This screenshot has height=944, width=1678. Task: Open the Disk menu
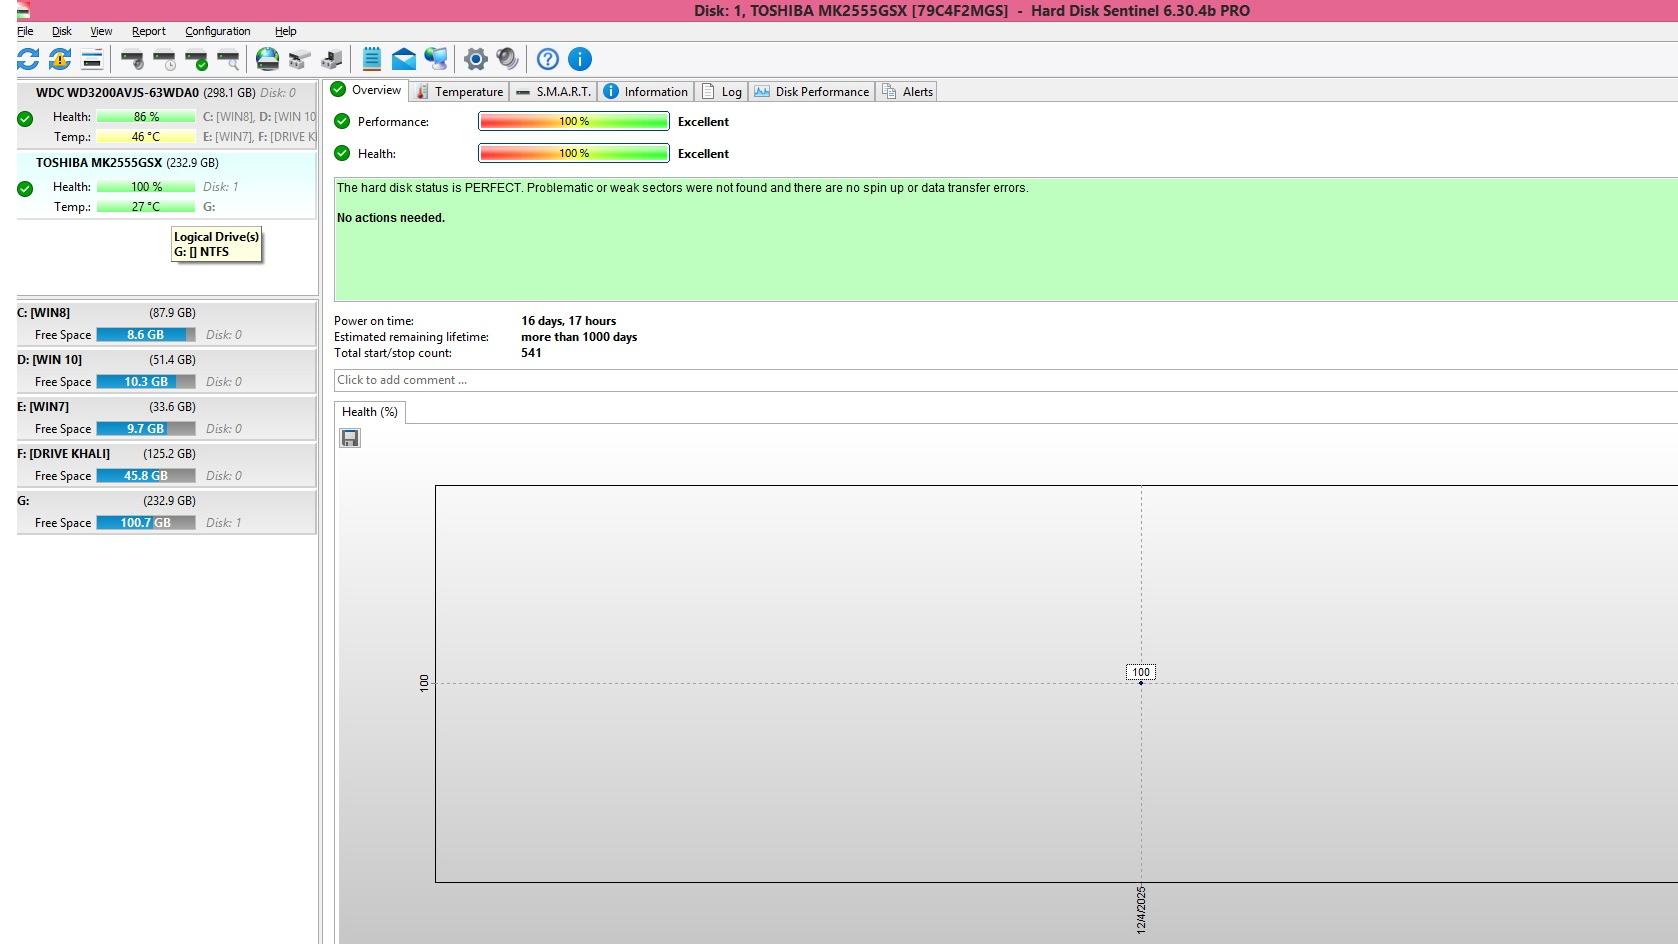[x=62, y=31]
